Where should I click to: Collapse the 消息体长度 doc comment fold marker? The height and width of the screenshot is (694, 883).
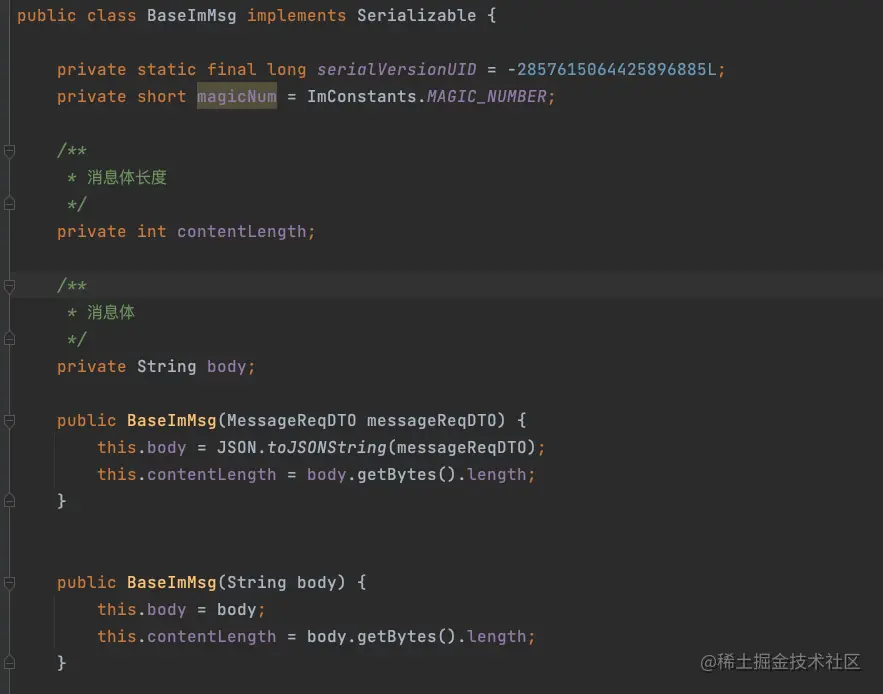[9, 151]
